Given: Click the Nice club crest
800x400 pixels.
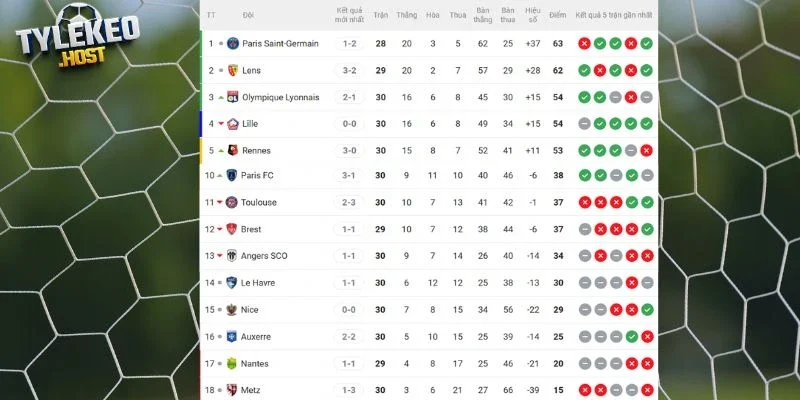Looking at the screenshot, I should pos(233,310).
